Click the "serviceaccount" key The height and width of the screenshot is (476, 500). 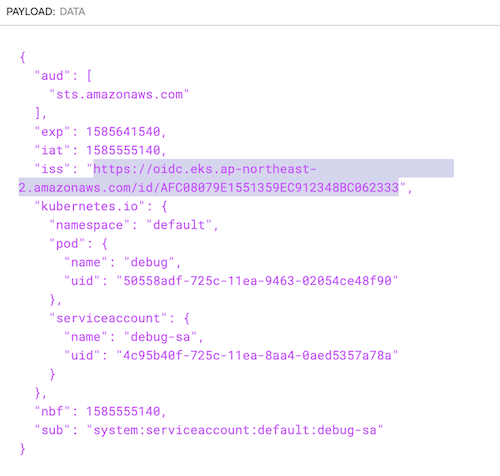coord(108,319)
